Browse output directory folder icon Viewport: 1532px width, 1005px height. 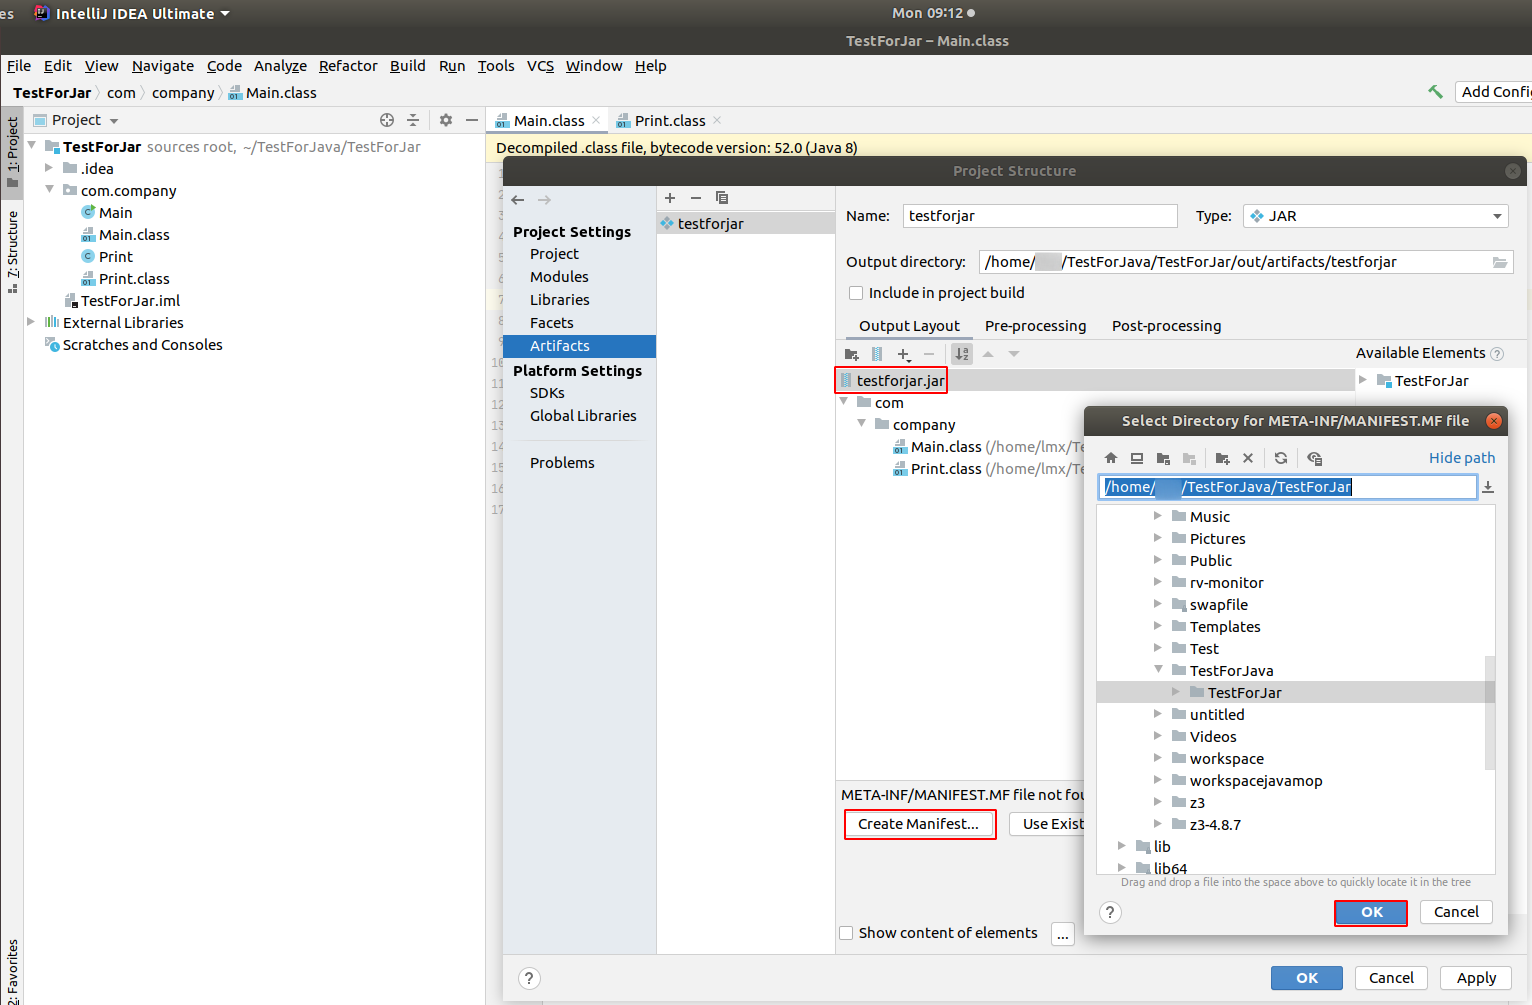(1500, 262)
